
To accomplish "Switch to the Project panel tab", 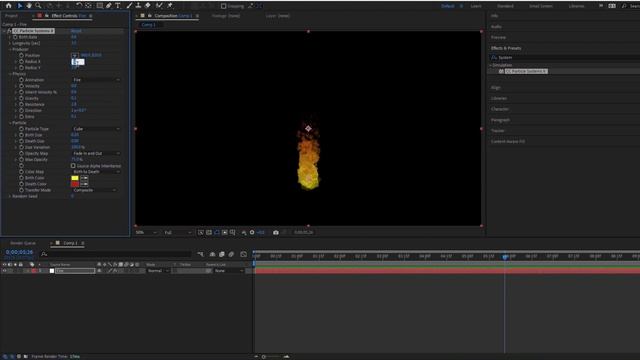I will [11, 16].
